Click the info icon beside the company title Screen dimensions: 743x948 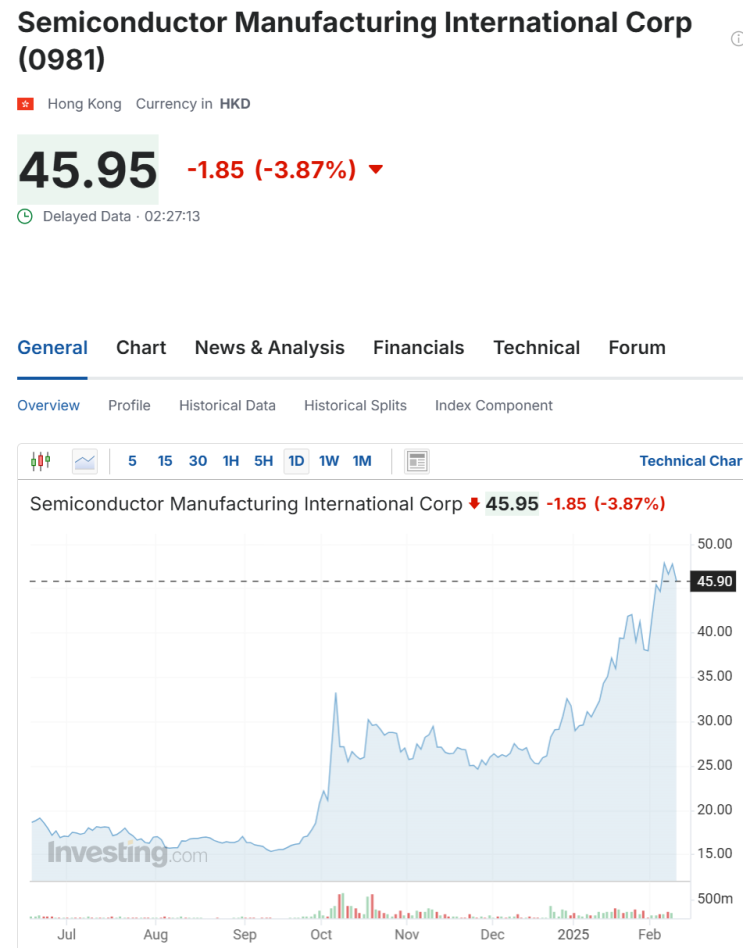pos(737,39)
